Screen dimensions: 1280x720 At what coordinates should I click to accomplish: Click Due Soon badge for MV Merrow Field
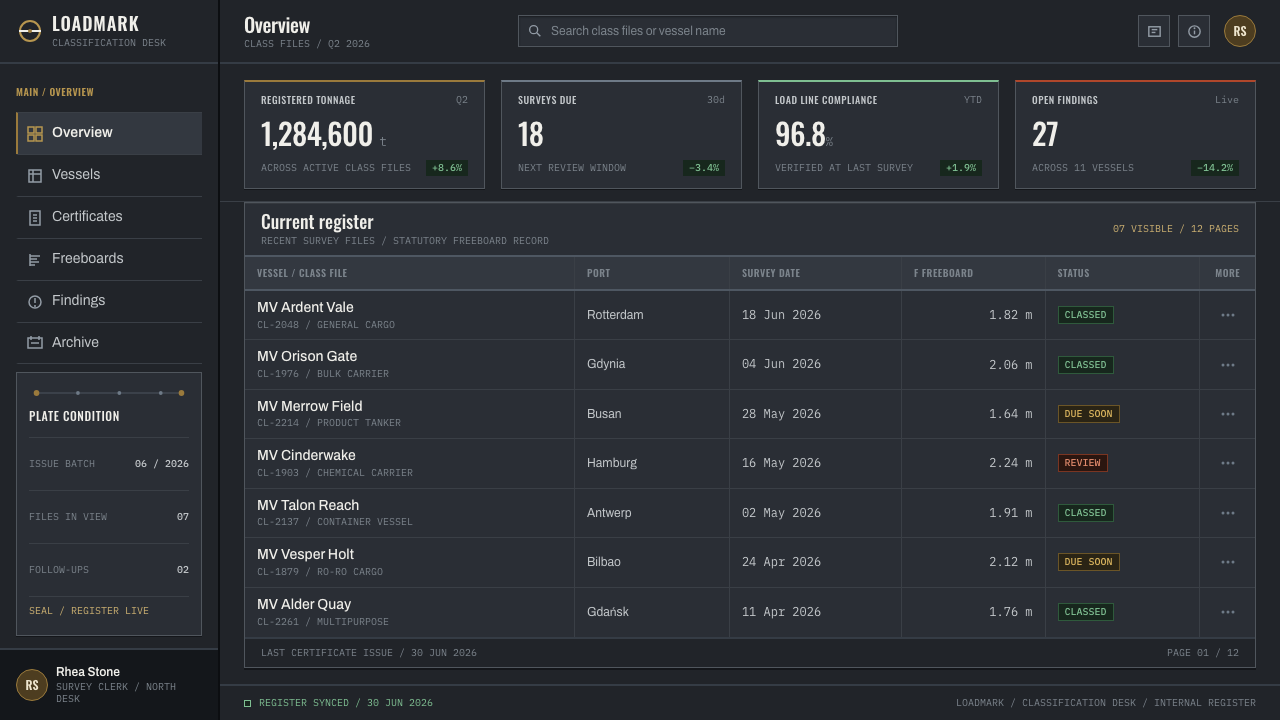pos(1089,414)
